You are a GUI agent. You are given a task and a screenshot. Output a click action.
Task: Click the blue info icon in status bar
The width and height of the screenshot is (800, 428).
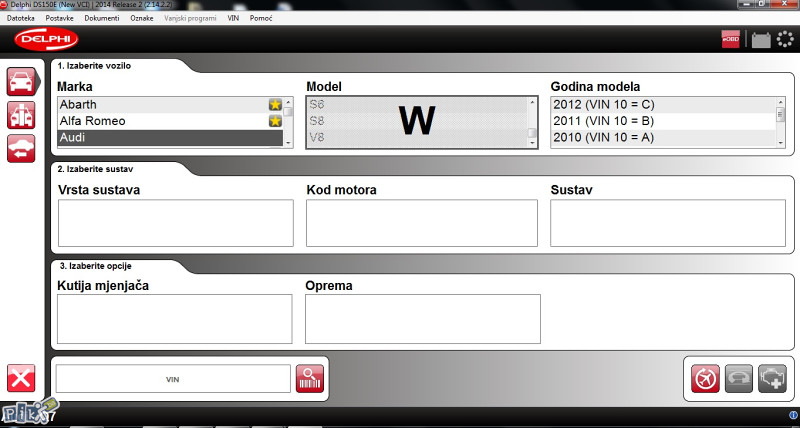793,415
